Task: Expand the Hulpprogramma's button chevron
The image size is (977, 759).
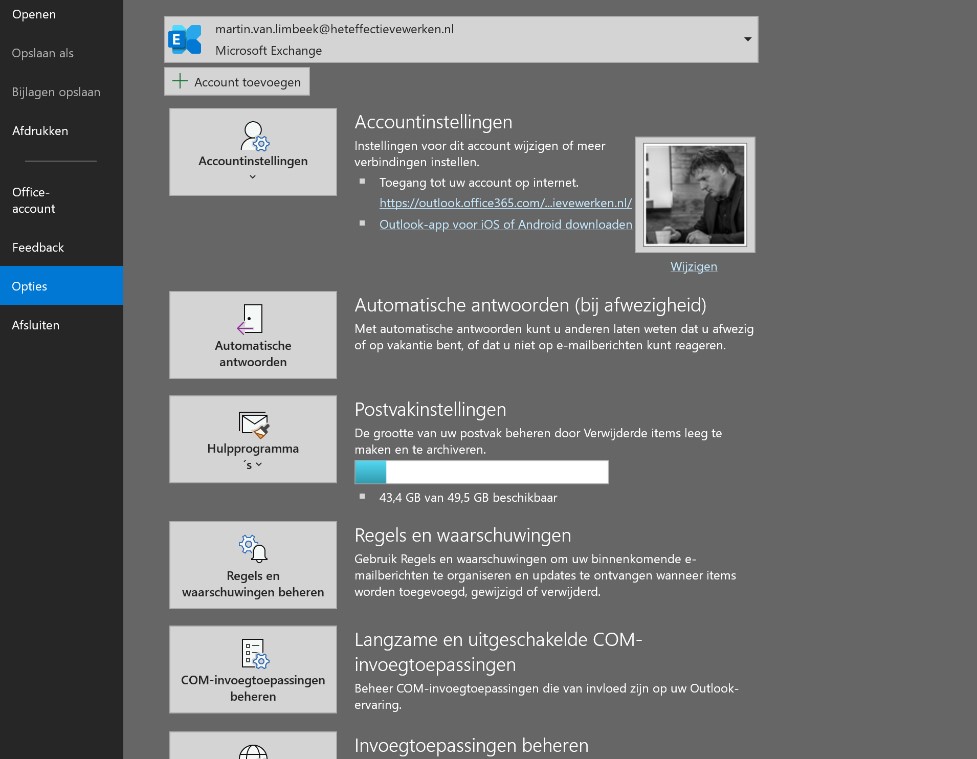Action: (259, 464)
